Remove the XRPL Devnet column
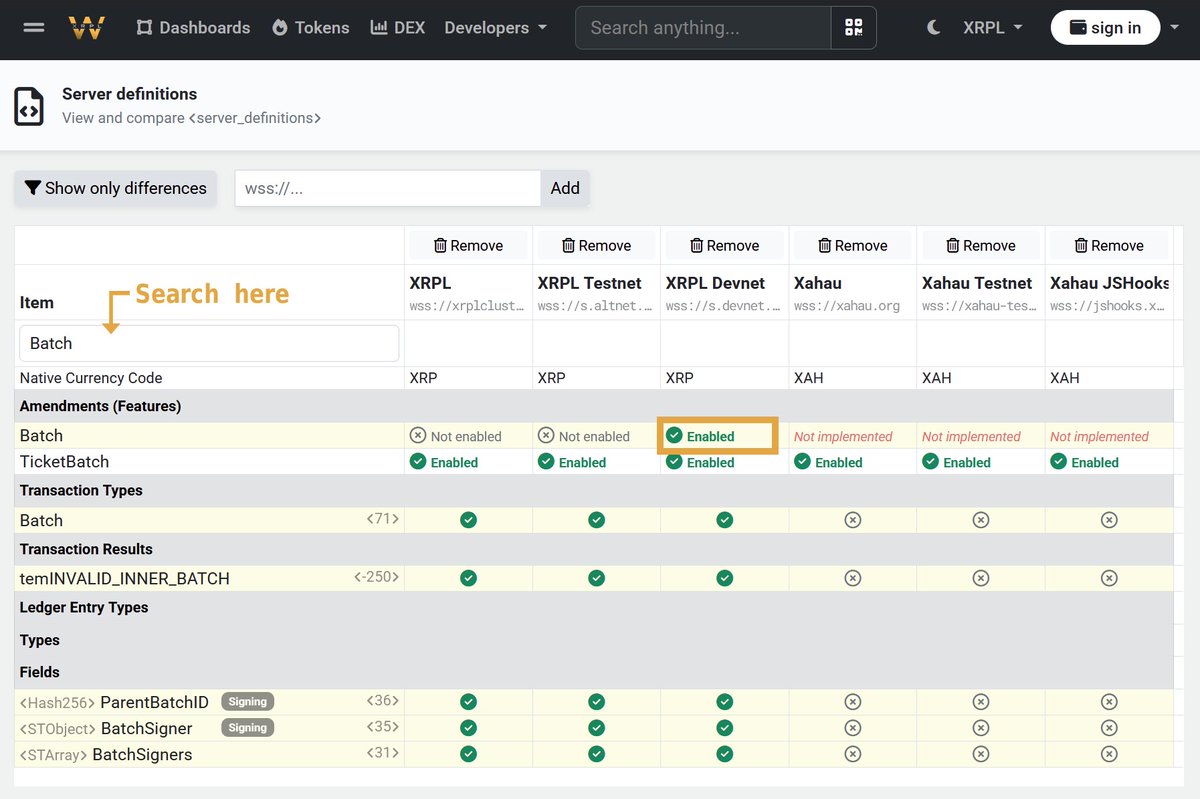This screenshot has height=799, width=1200. 725,246
